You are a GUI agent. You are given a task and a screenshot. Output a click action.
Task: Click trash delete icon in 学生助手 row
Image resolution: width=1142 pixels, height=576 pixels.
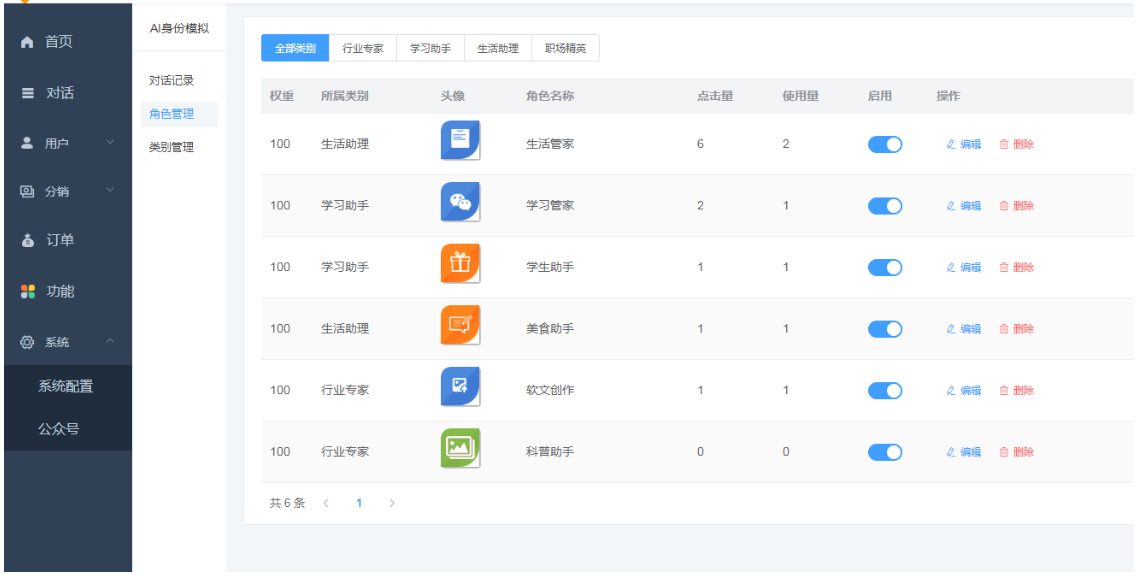1004,267
